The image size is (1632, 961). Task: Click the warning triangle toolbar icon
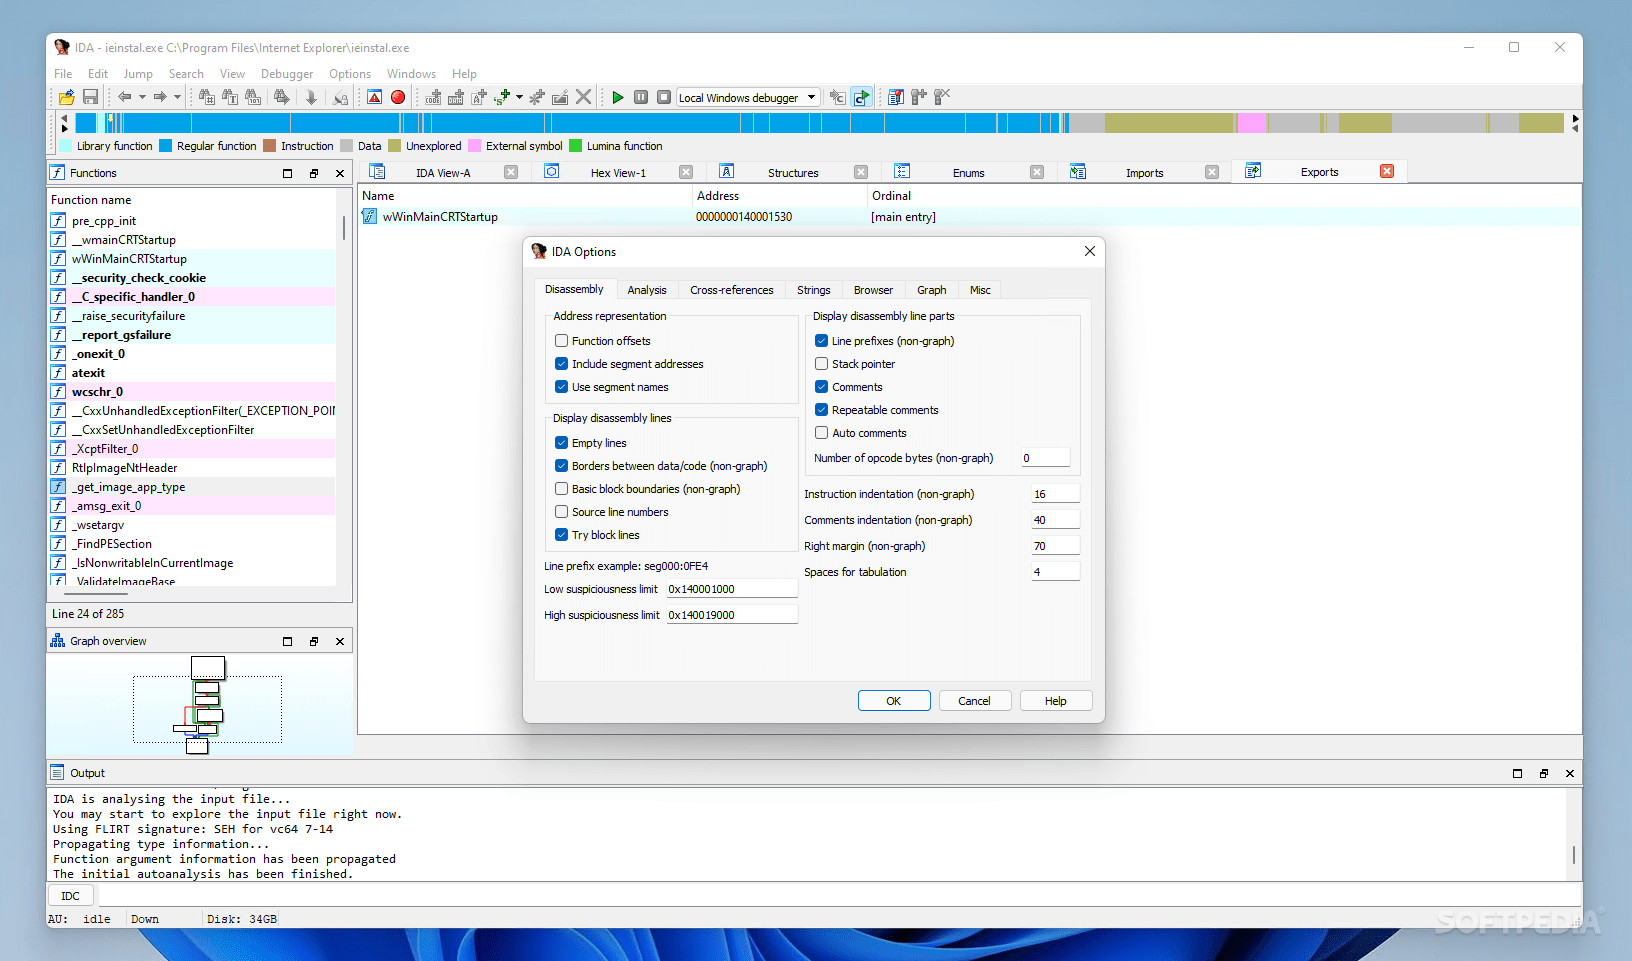(x=375, y=97)
